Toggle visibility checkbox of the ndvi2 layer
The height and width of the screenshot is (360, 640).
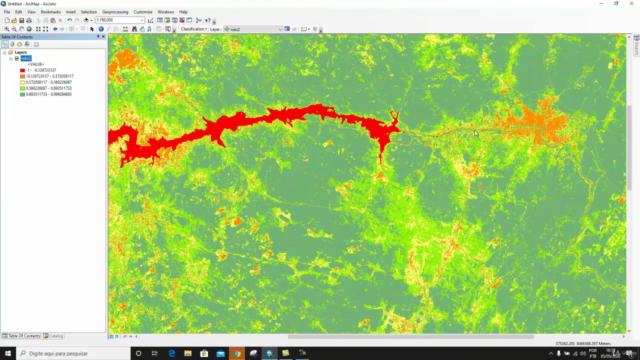pyautogui.click(x=17, y=58)
